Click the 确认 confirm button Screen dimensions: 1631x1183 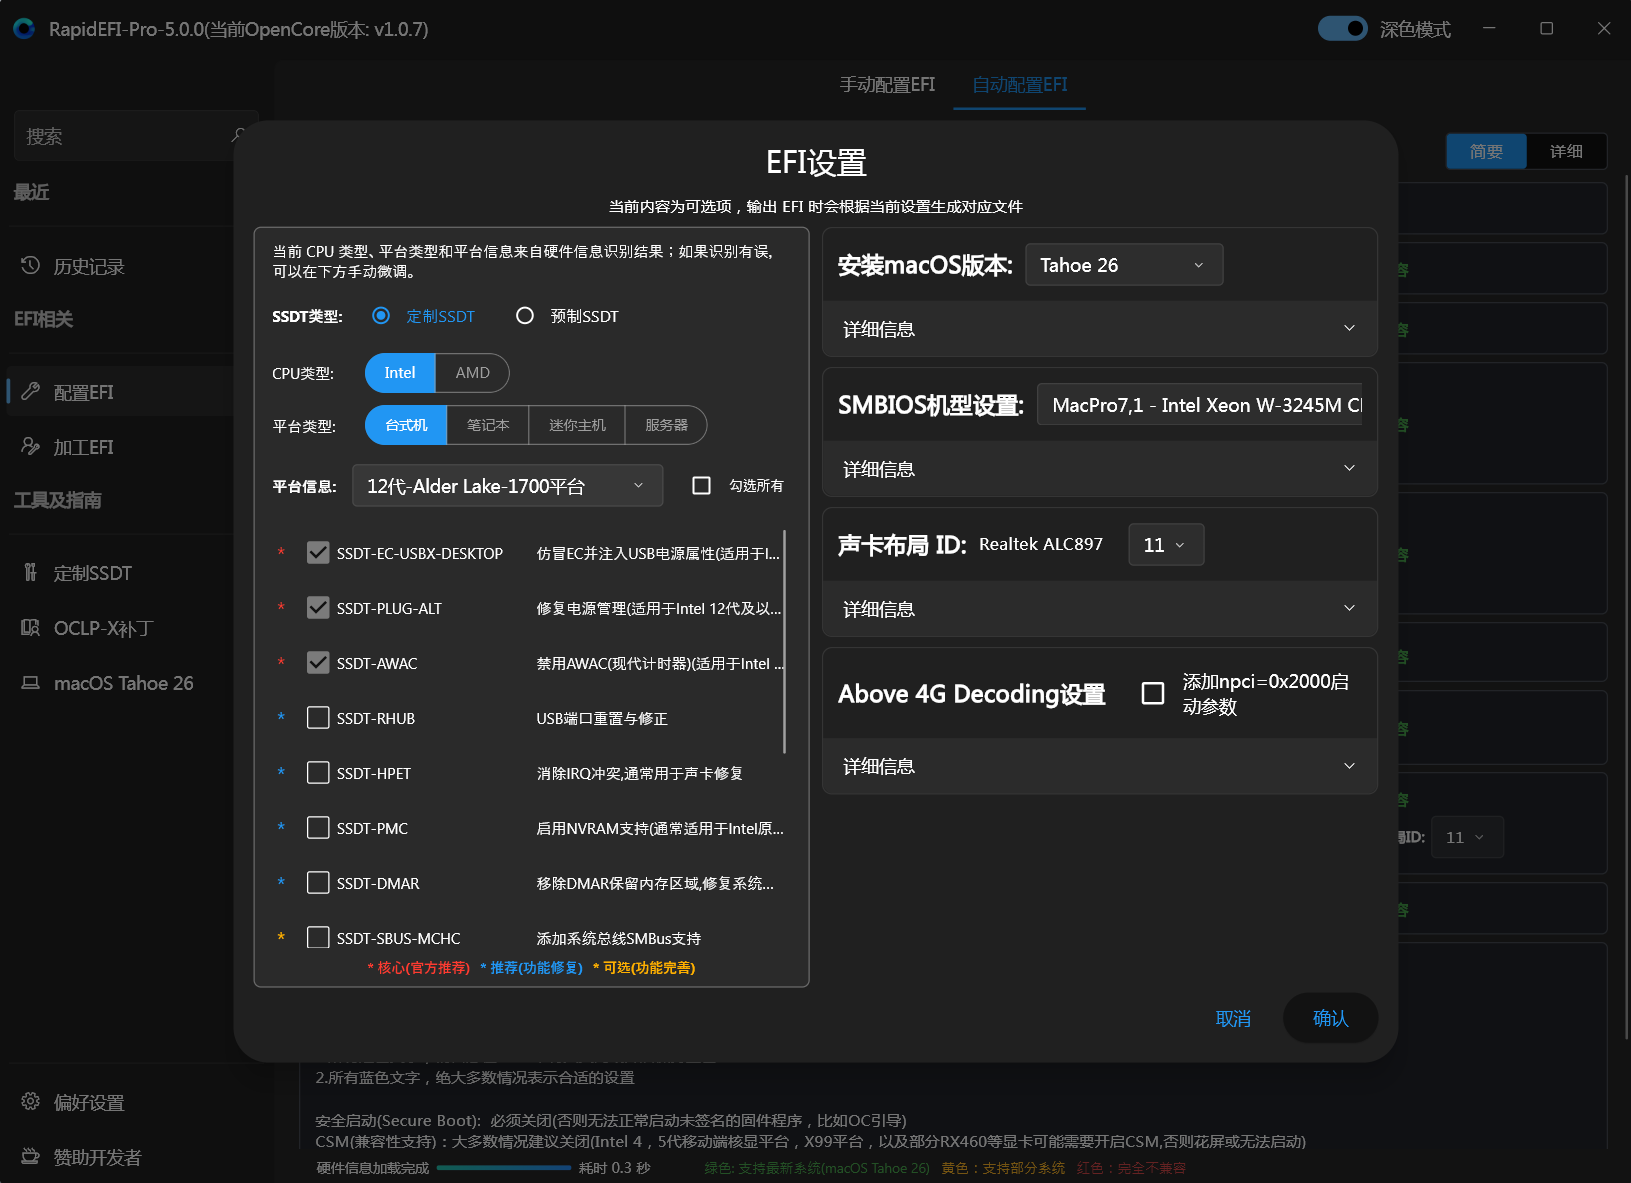1330,1018
